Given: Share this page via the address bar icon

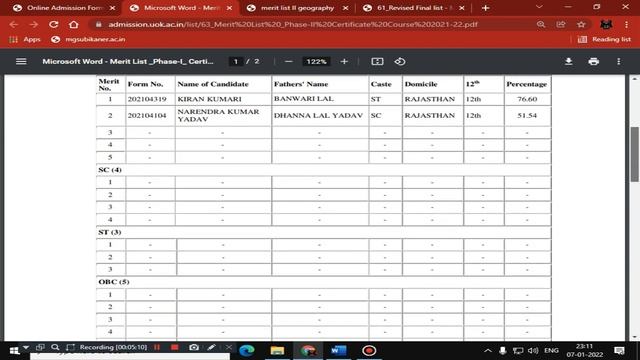Looking at the screenshot, I should pyautogui.click(x=561, y=24).
